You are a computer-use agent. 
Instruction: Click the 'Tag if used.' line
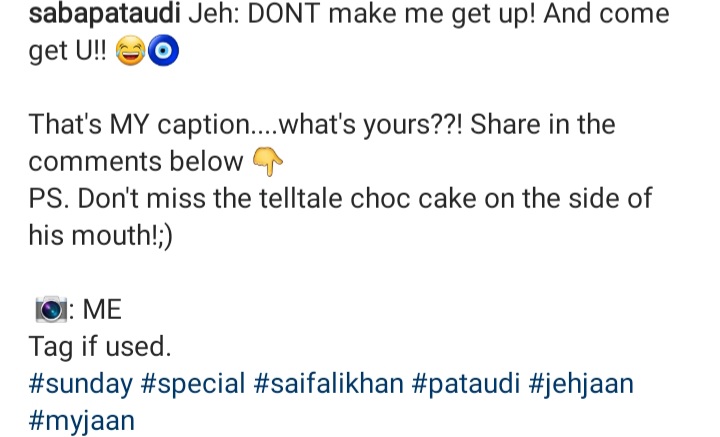(100, 347)
